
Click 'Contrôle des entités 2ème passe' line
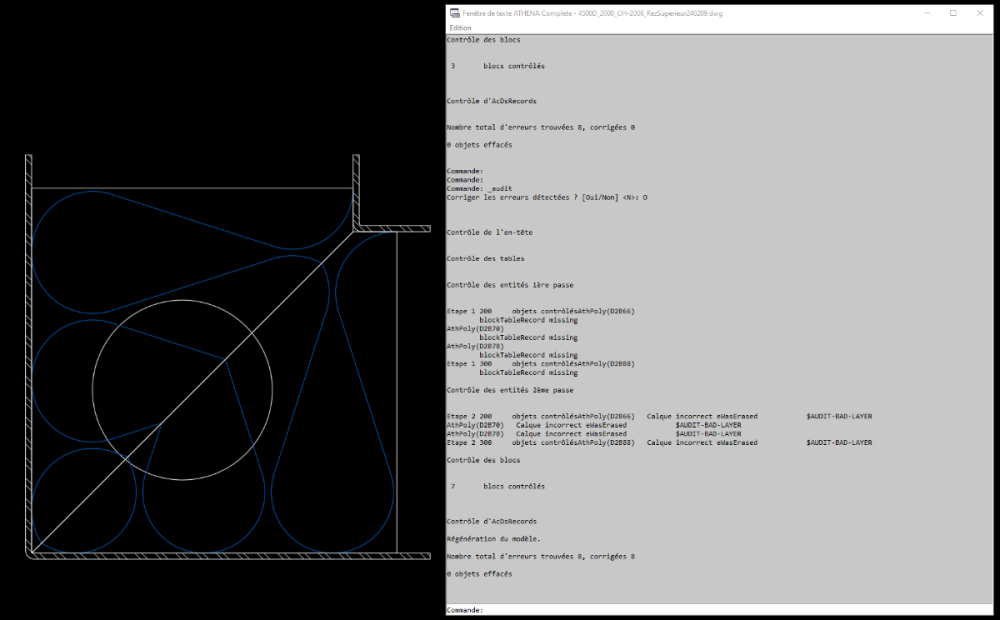pyautogui.click(x=510, y=390)
